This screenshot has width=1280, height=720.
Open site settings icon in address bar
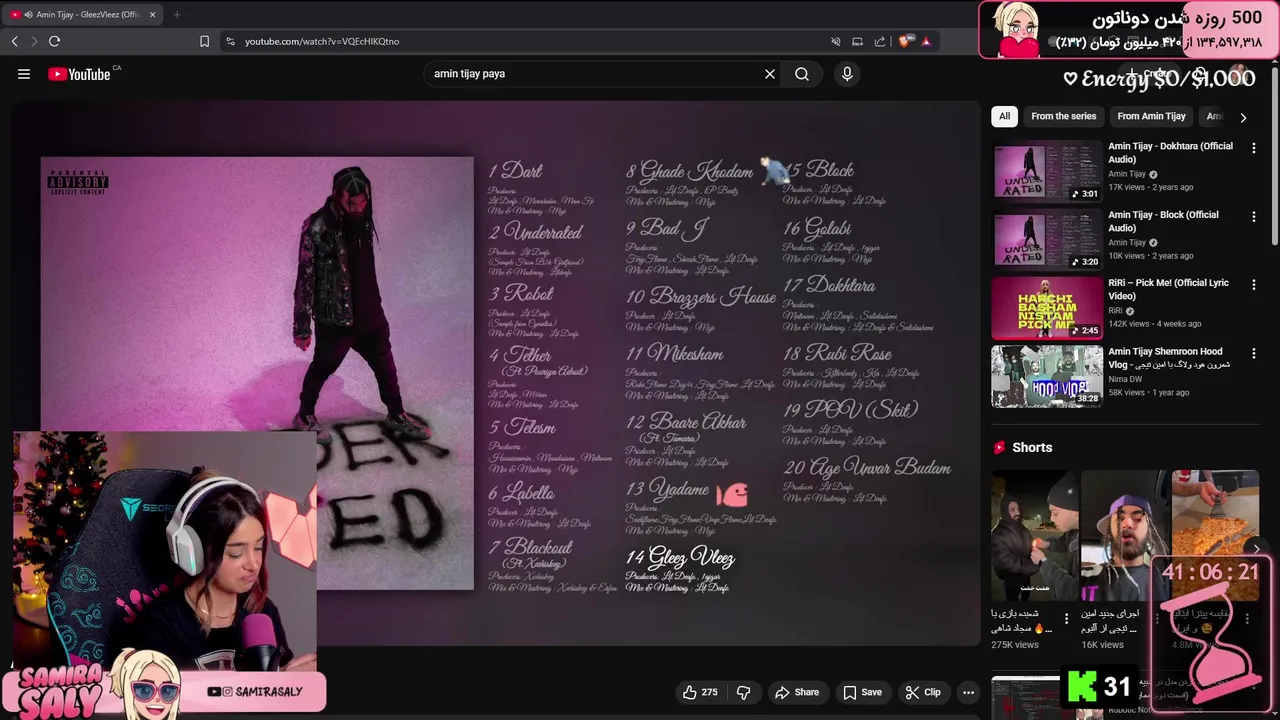click(x=230, y=41)
